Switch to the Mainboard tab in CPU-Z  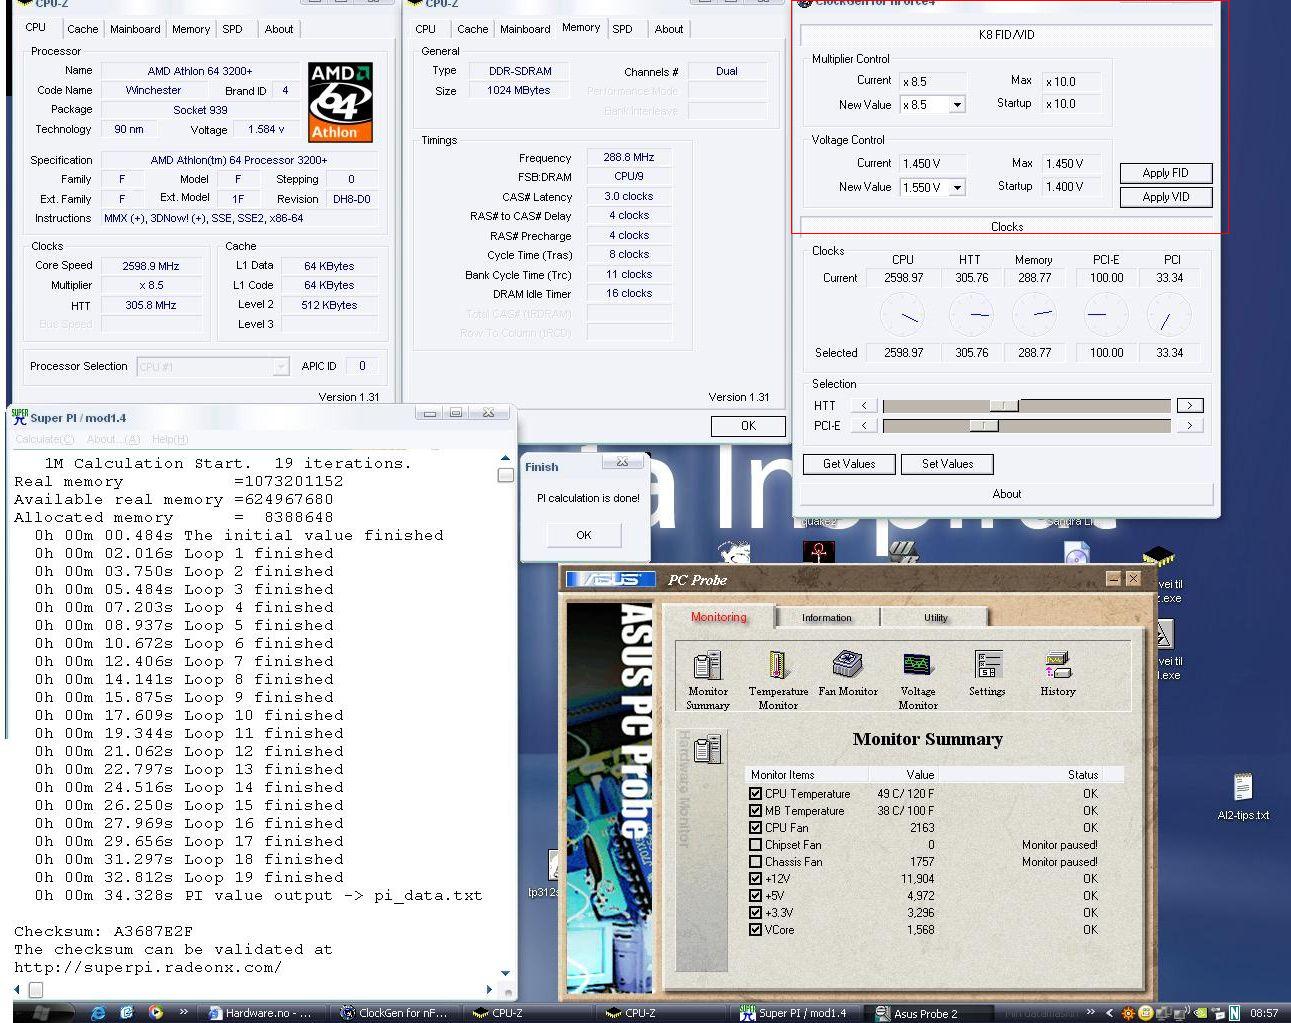134,29
